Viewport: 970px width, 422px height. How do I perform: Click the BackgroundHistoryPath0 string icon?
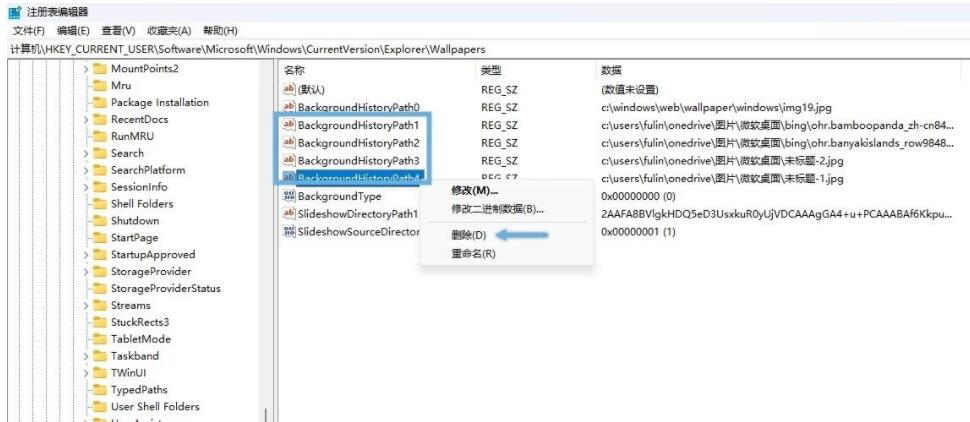(x=289, y=107)
